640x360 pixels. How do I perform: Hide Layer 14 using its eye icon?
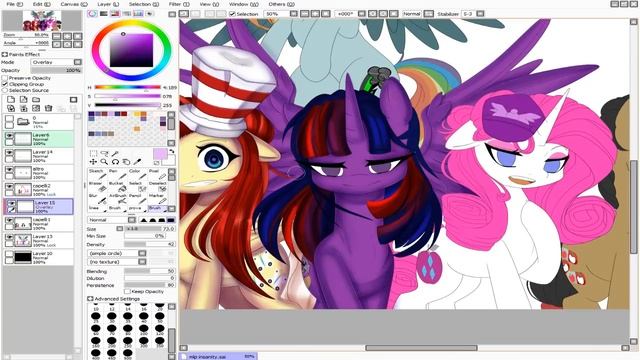9,153
